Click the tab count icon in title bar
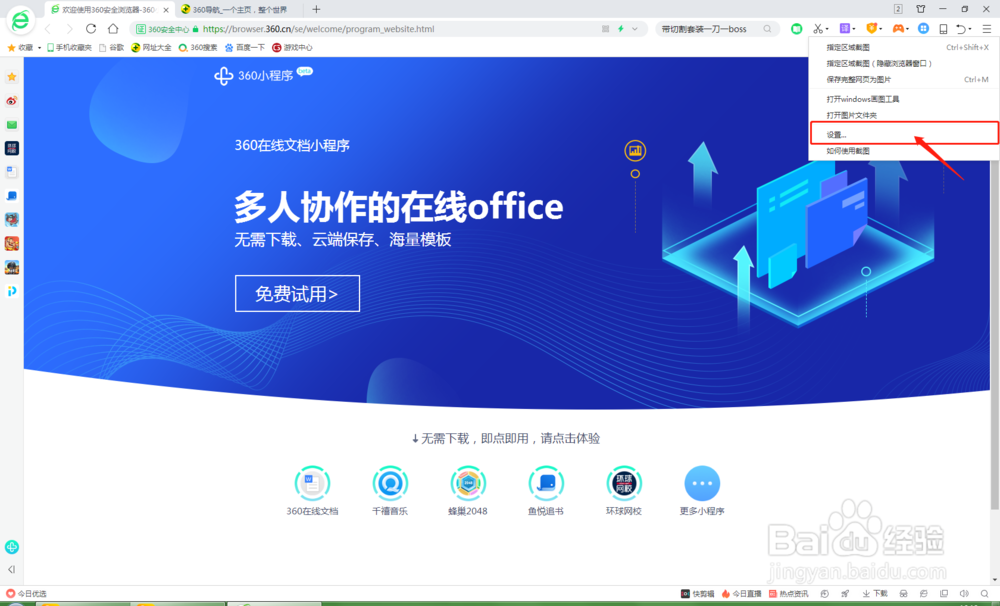Image resolution: width=1000 pixels, height=606 pixels. (x=898, y=9)
